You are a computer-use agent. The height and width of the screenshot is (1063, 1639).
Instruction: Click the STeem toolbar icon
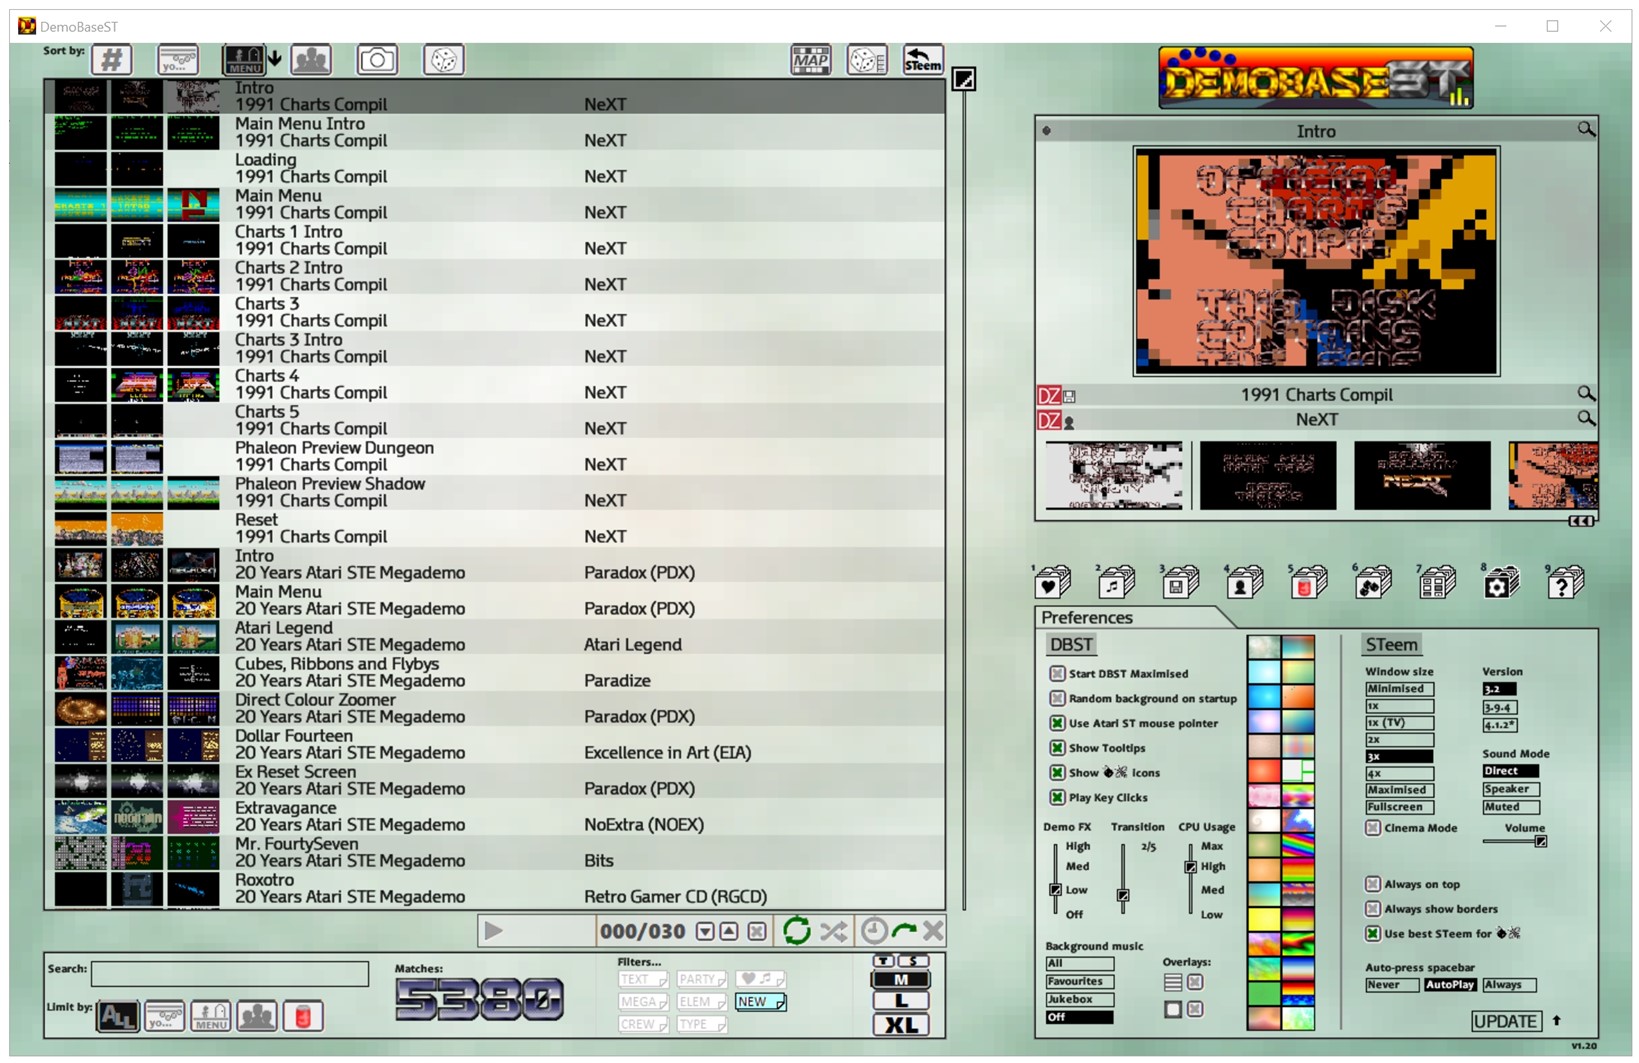(922, 60)
